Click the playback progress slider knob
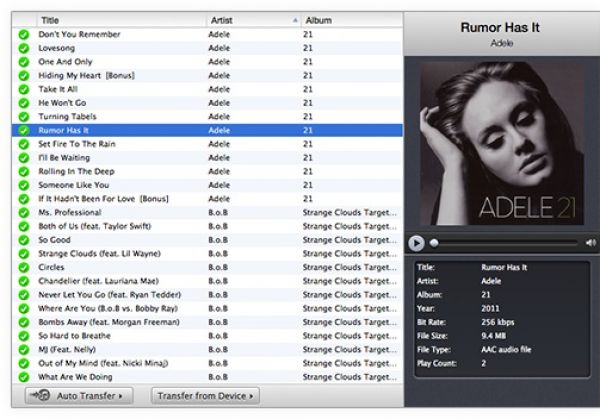600x419 pixels. pos(434,243)
